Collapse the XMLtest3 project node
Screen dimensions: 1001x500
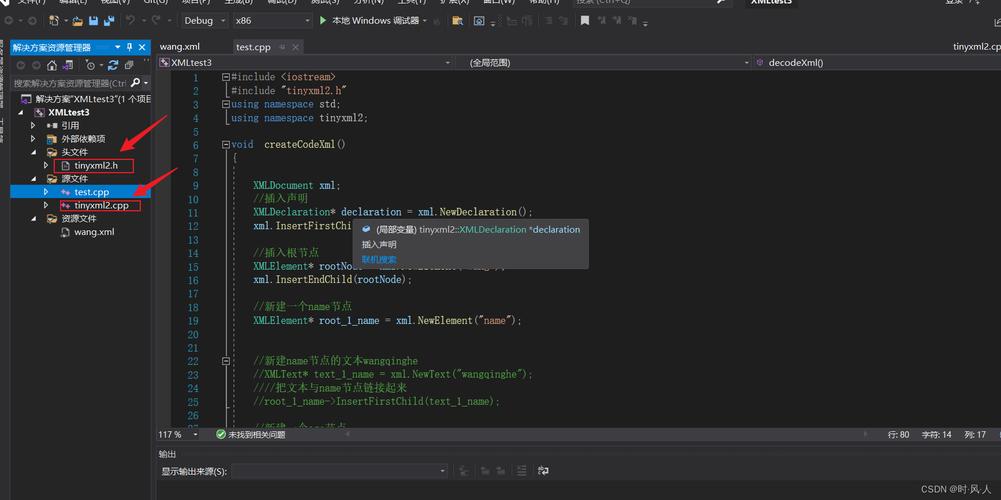[x=20, y=112]
